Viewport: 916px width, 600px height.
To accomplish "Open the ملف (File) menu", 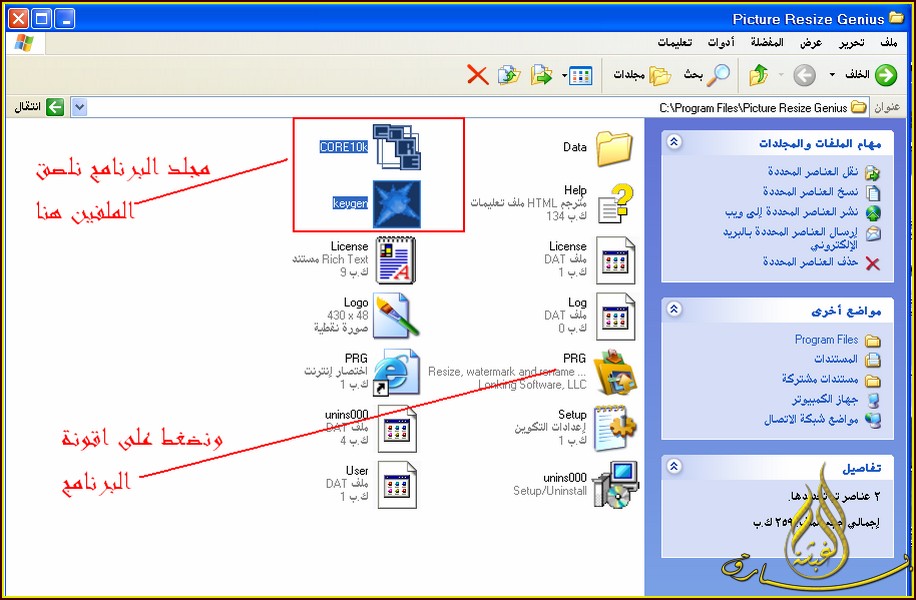I will (x=889, y=43).
